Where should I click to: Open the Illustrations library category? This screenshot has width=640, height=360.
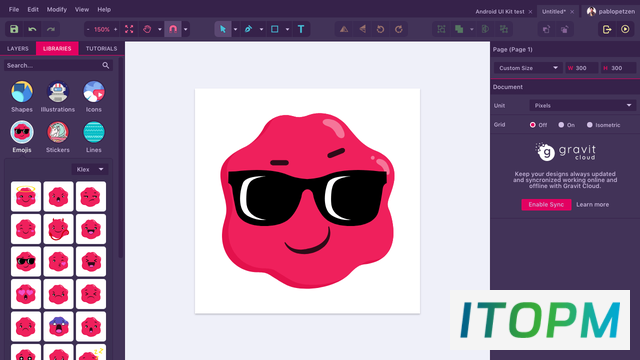(x=58, y=96)
